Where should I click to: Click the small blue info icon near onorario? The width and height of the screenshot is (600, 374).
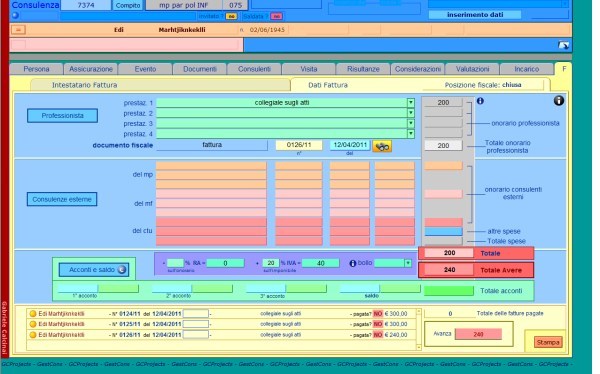click(x=480, y=101)
